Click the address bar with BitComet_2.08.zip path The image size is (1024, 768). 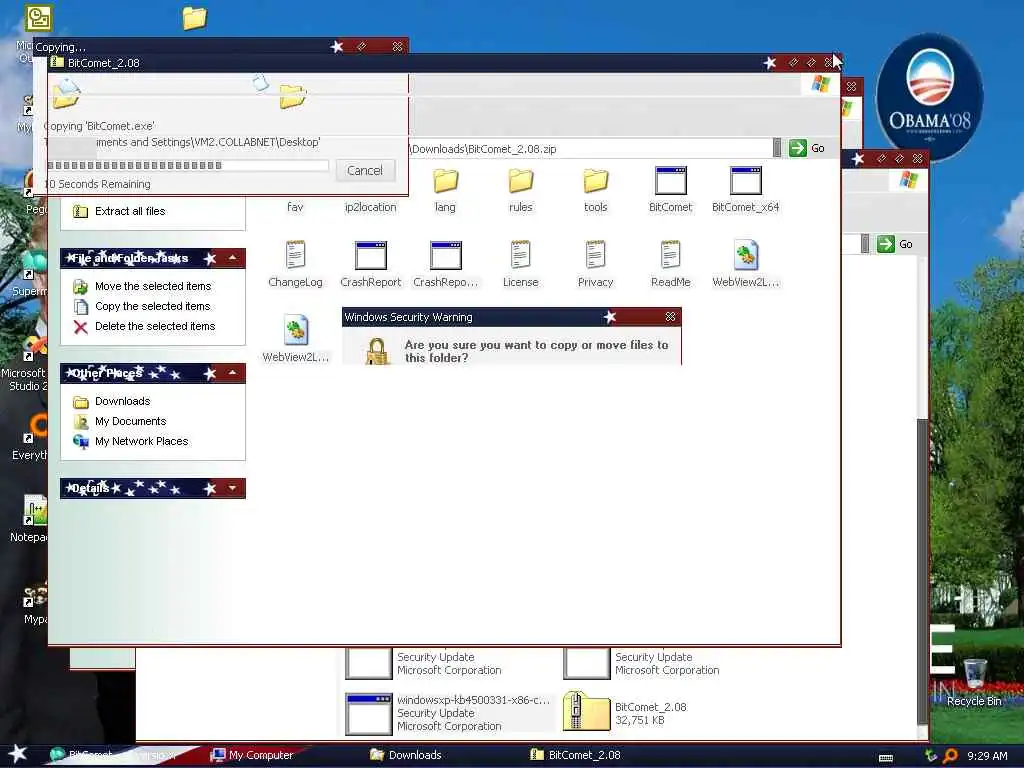pyautogui.click(x=590, y=149)
